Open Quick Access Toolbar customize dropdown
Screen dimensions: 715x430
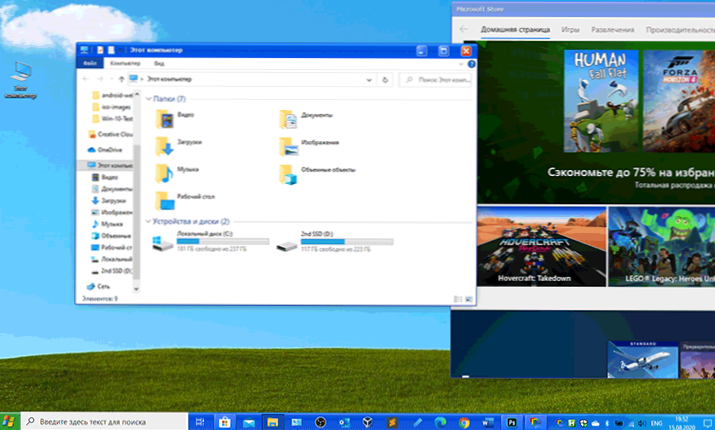[121, 50]
